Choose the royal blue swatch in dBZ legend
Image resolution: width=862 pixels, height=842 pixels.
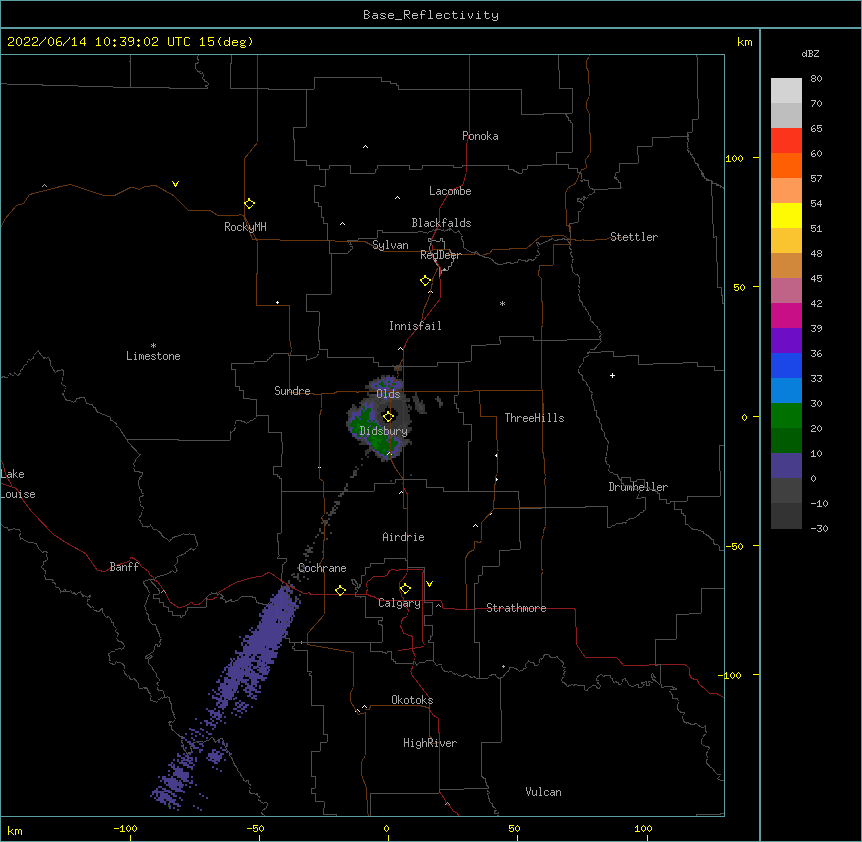[786, 365]
